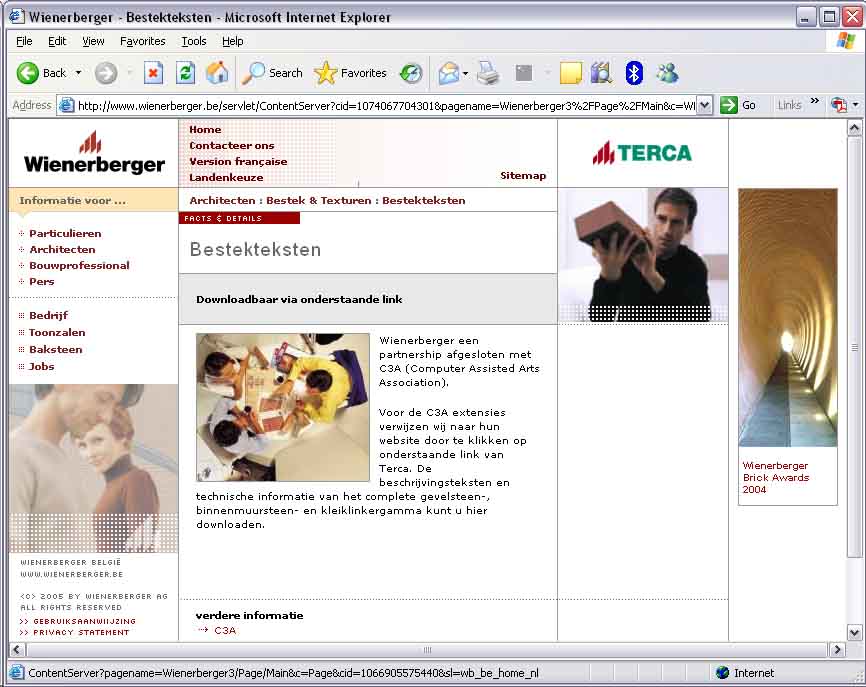This screenshot has width=866, height=687.
Task: Open the yellow Discuss note icon
Action: (571, 73)
